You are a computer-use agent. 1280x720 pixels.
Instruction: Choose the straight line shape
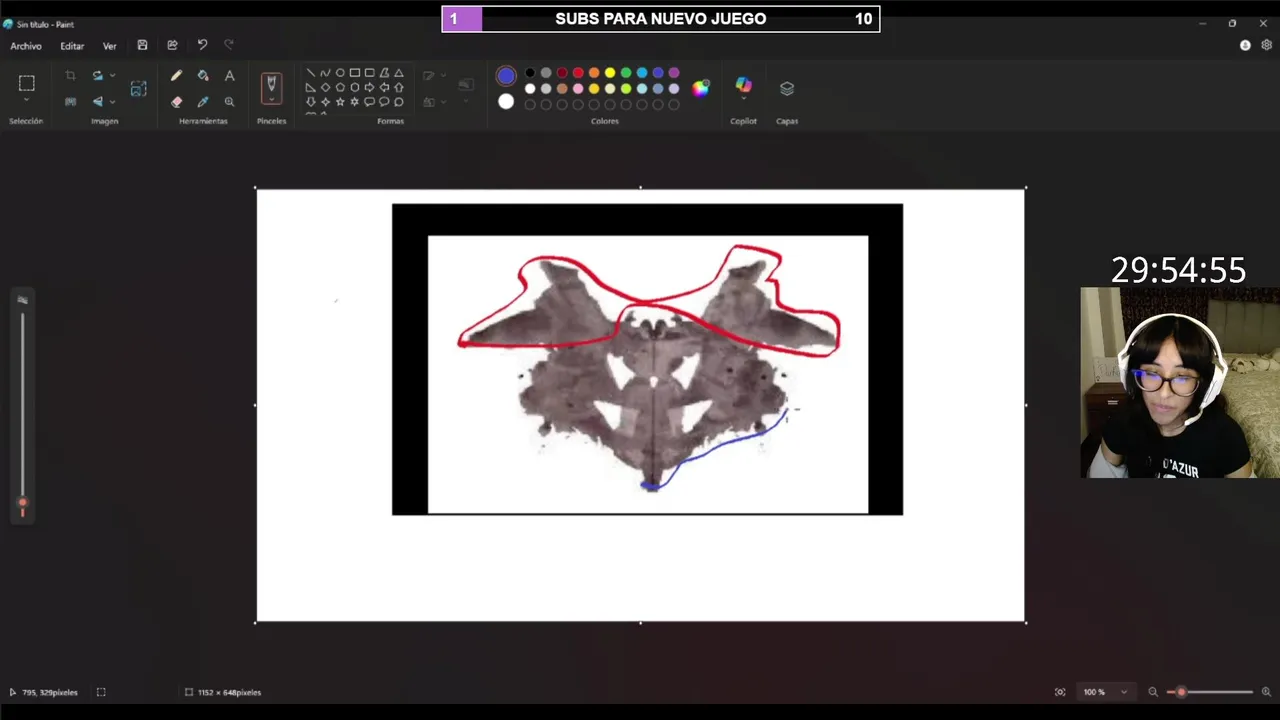[x=310, y=73]
